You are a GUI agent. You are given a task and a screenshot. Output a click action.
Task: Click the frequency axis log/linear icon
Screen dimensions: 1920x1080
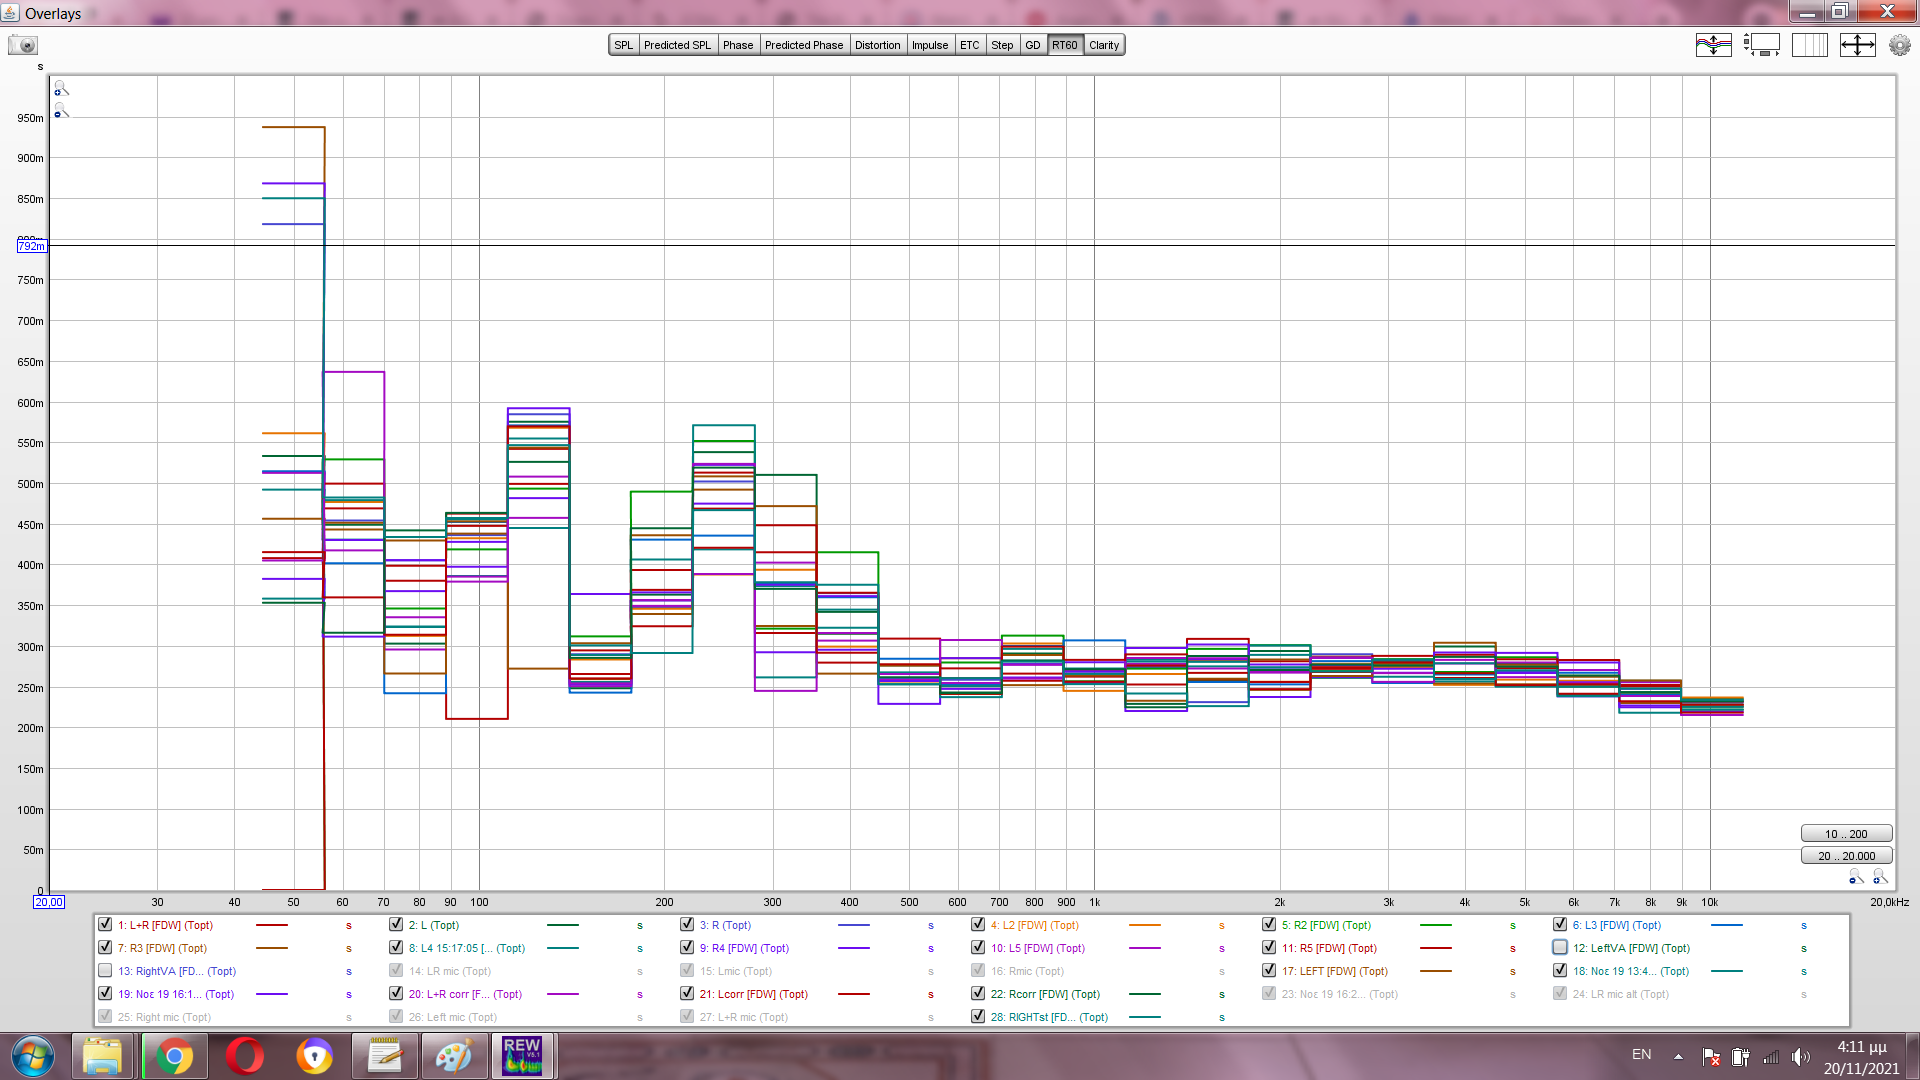click(x=1809, y=45)
